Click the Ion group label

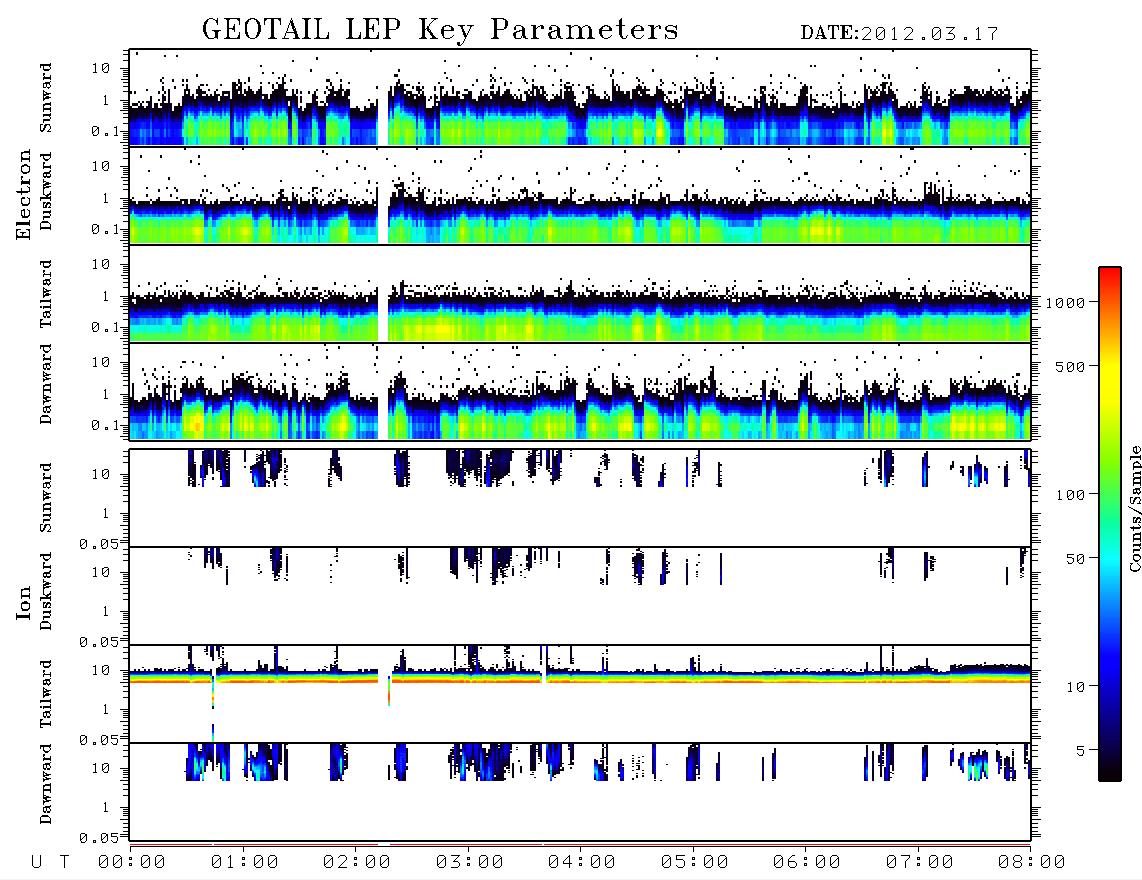[x=23, y=603]
